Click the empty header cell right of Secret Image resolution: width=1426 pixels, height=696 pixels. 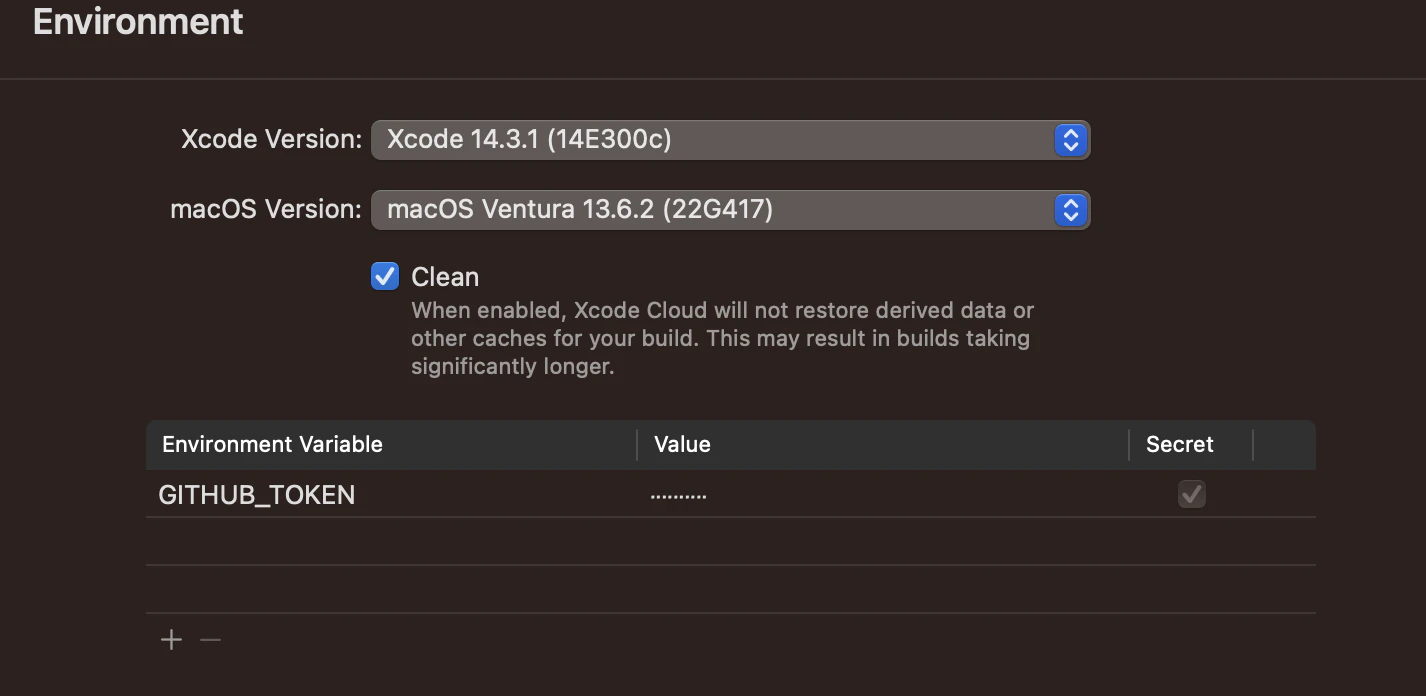[x=1284, y=445]
